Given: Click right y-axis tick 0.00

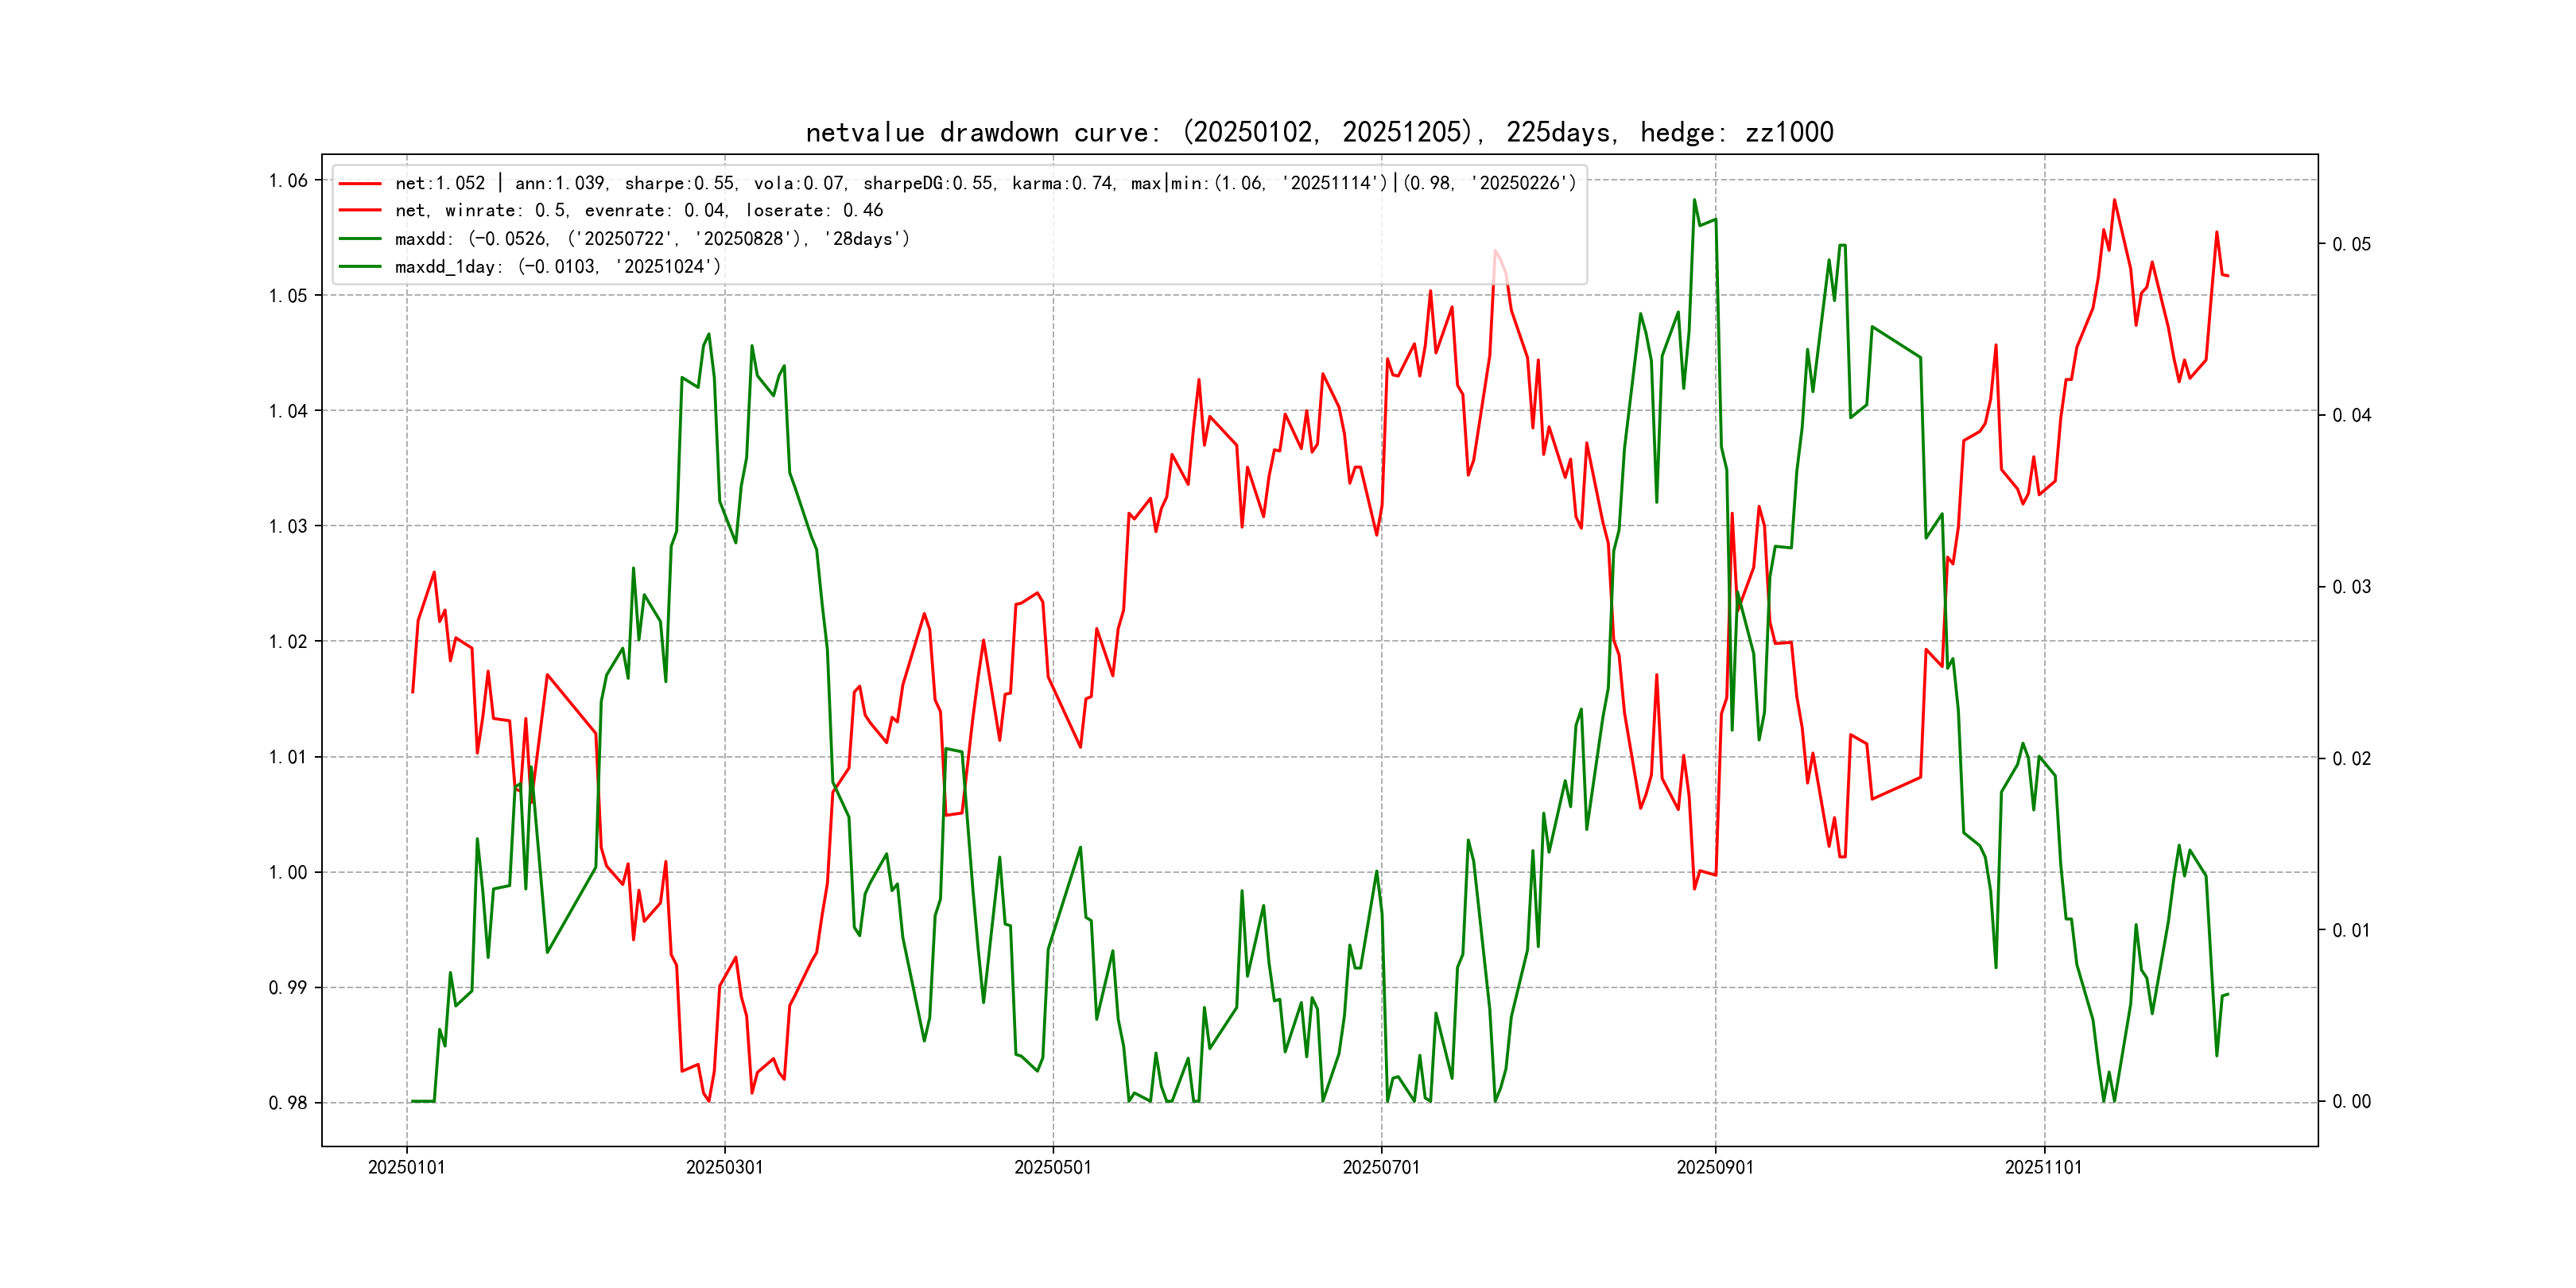Looking at the screenshot, I should pos(2351,1102).
